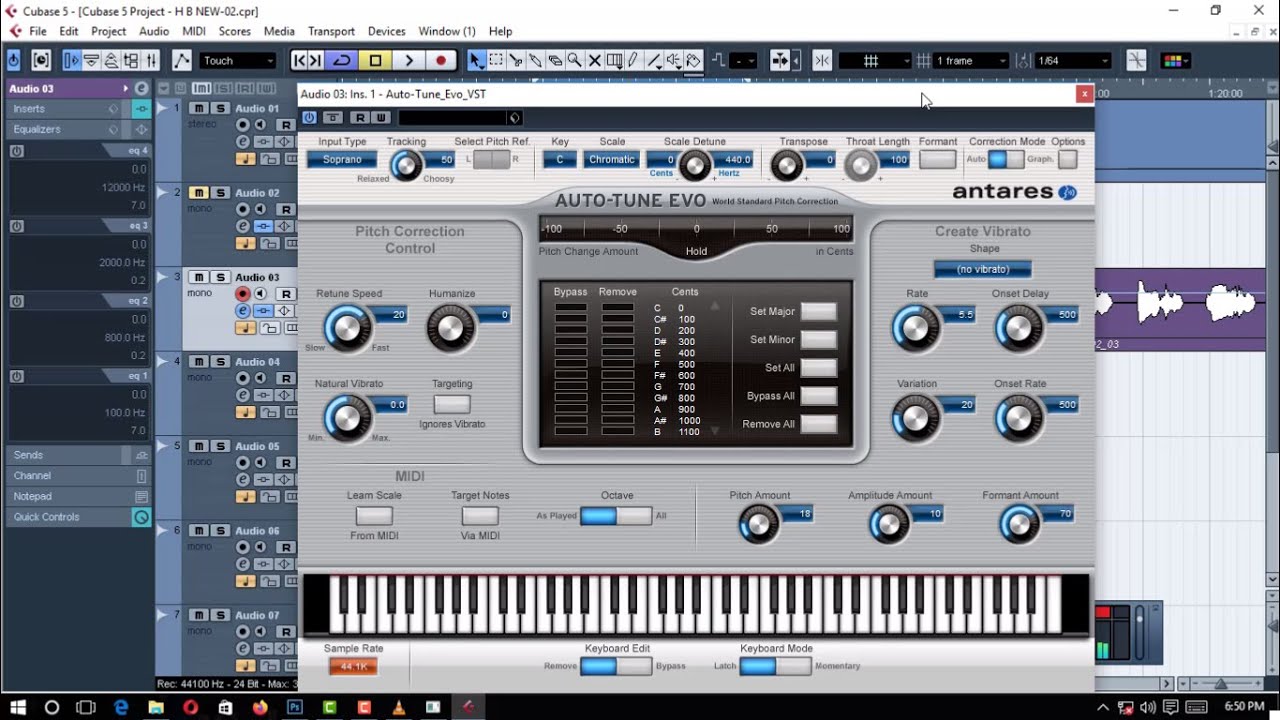Viewport: 1280px width, 720px height.
Task: Open the MIDI menu
Action: pyautogui.click(x=194, y=31)
